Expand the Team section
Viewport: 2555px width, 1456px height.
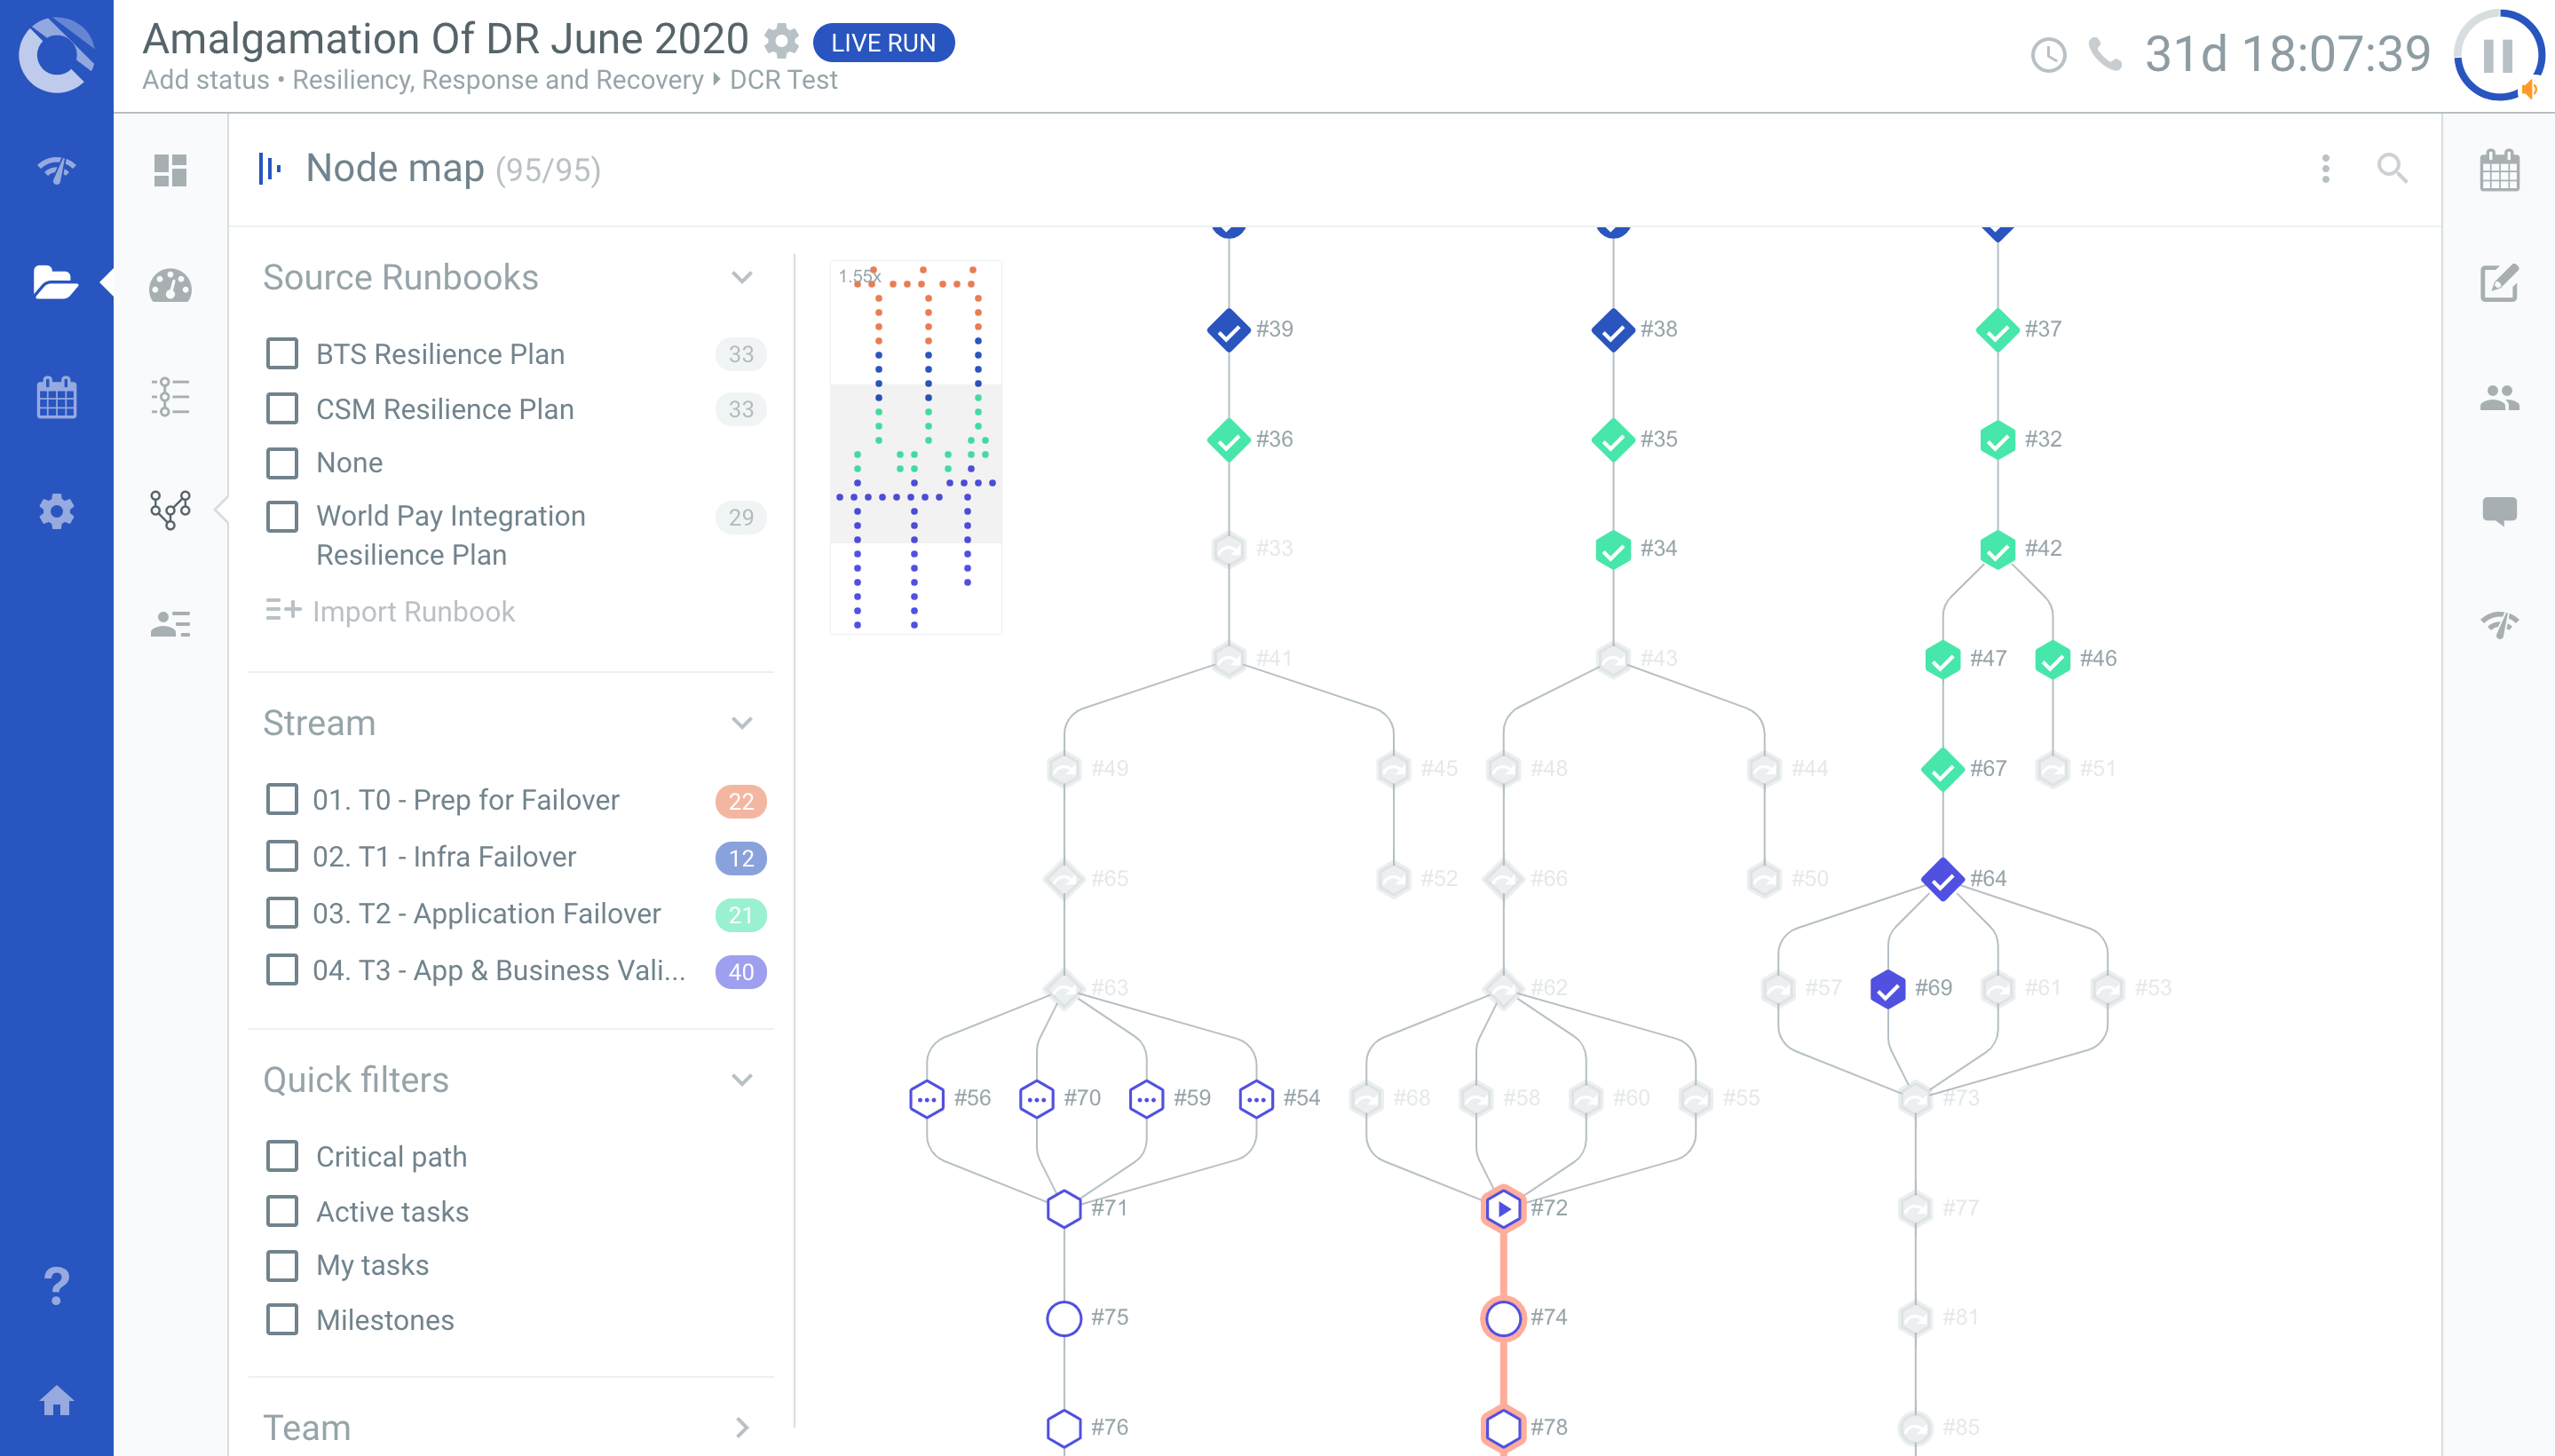pos(741,1427)
